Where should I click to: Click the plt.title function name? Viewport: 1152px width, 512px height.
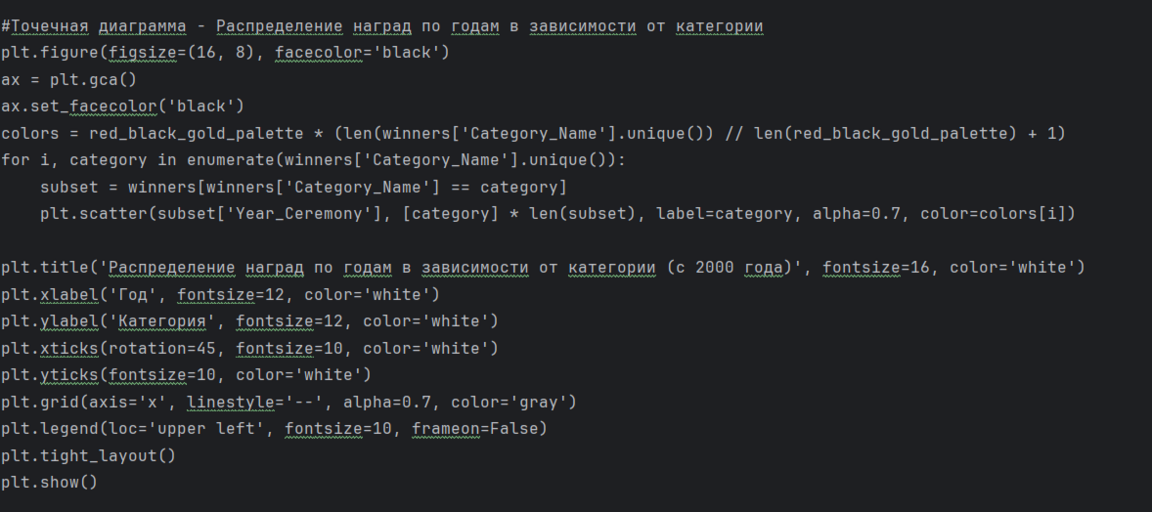[46, 267]
